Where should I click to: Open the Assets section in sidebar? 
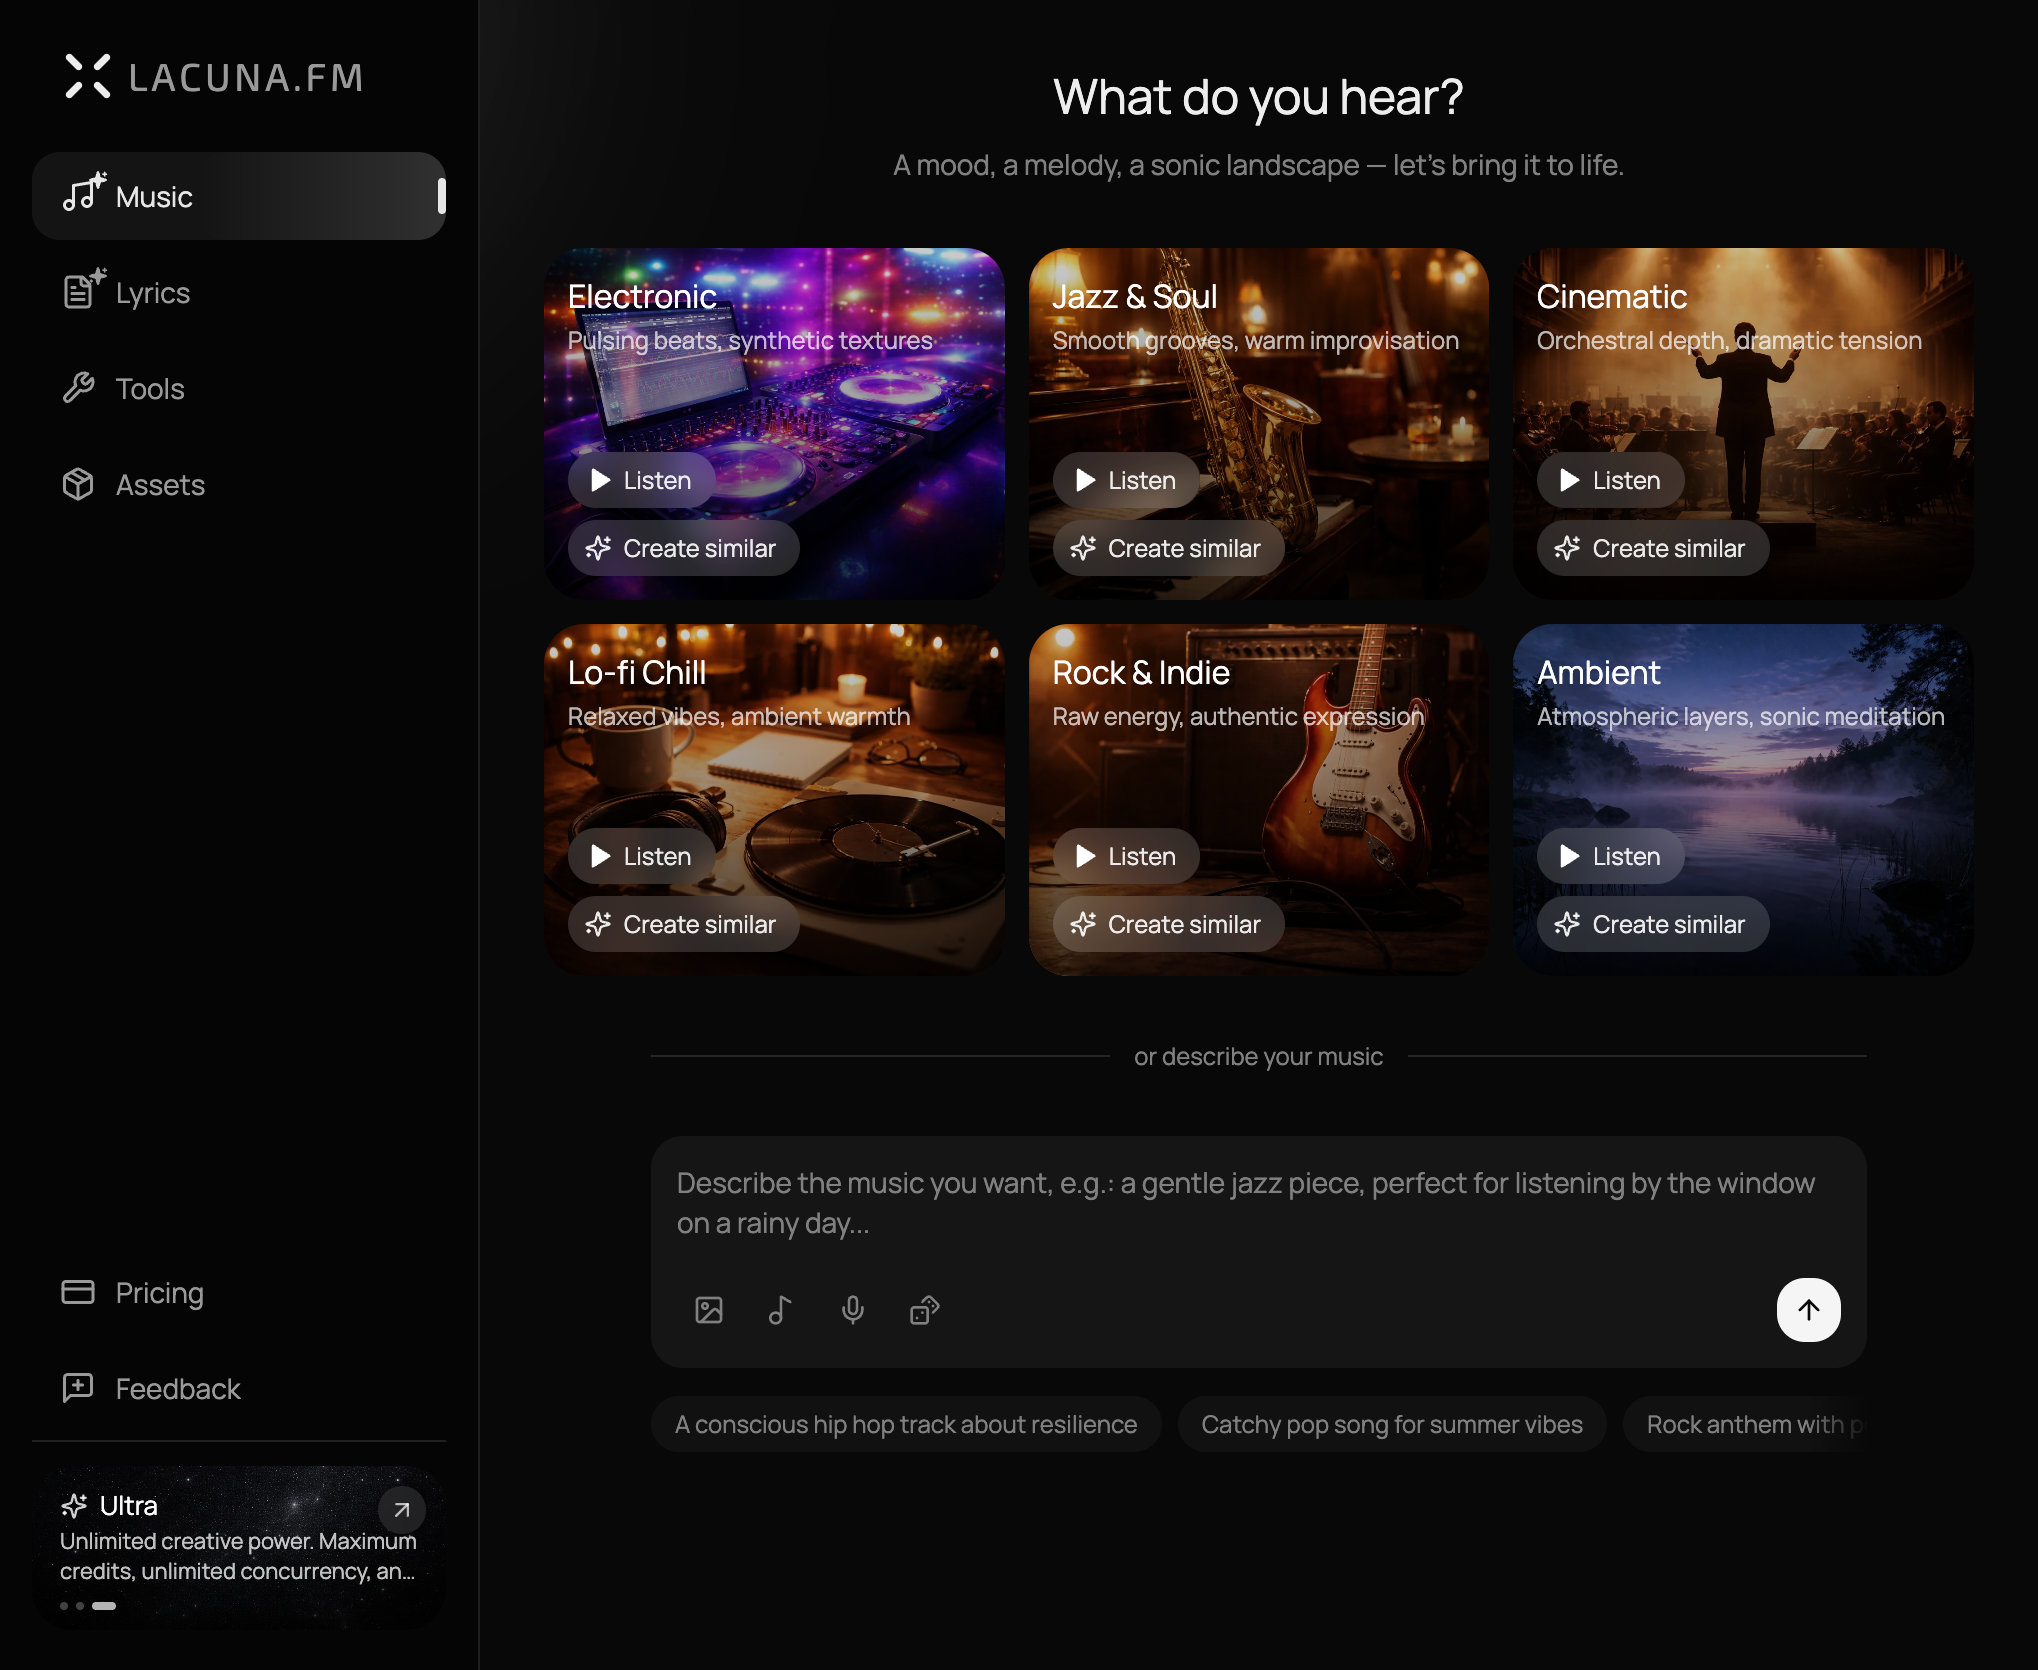(239, 484)
